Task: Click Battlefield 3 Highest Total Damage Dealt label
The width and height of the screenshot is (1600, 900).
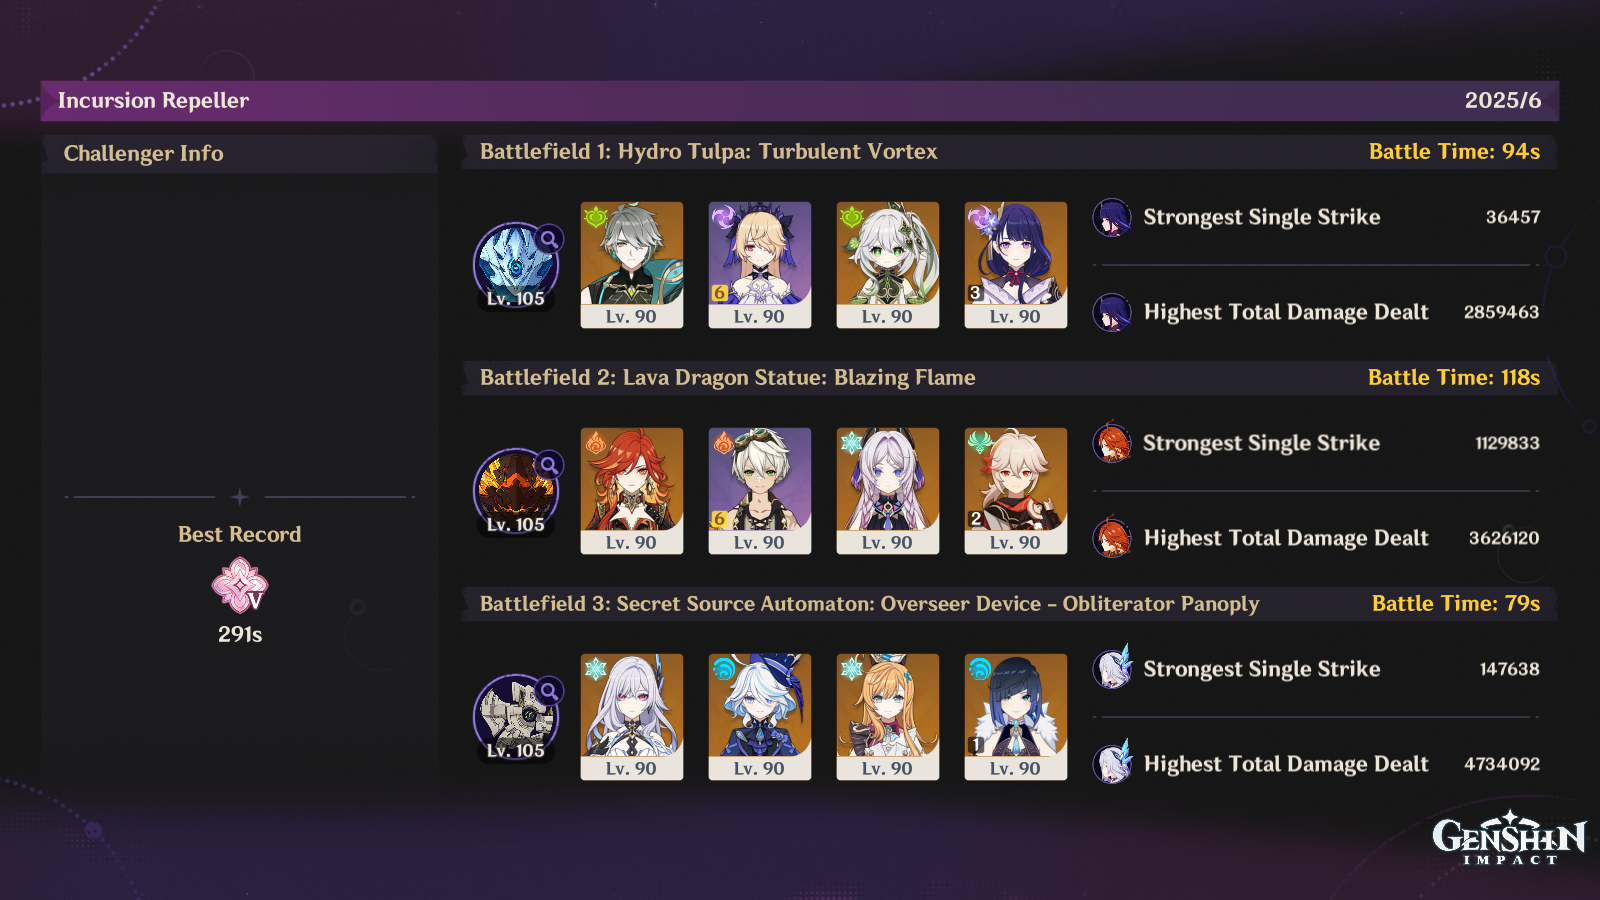Action: (x=1286, y=764)
